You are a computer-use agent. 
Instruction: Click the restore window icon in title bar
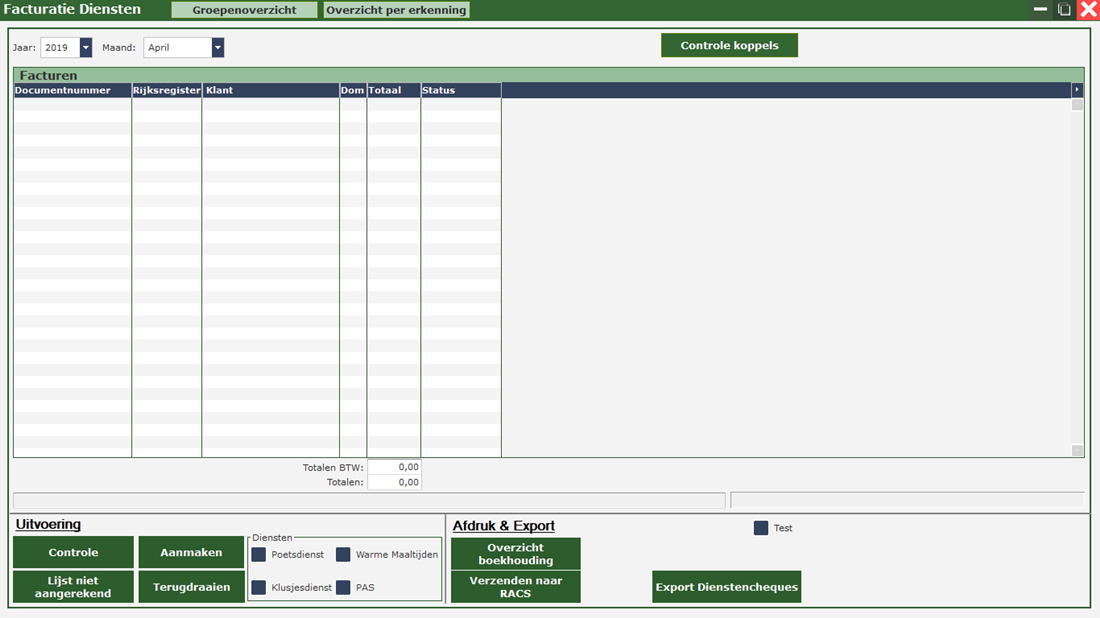(1064, 10)
